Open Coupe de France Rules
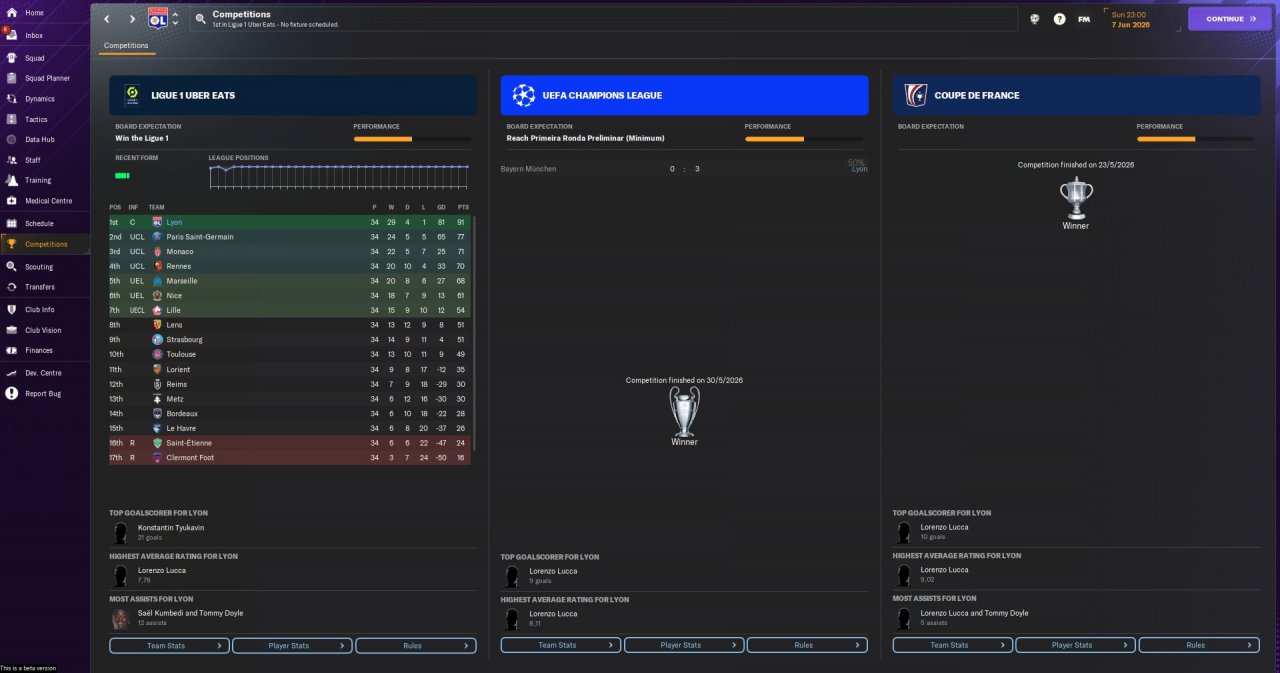1280x673 pixels. point(1199,646)
